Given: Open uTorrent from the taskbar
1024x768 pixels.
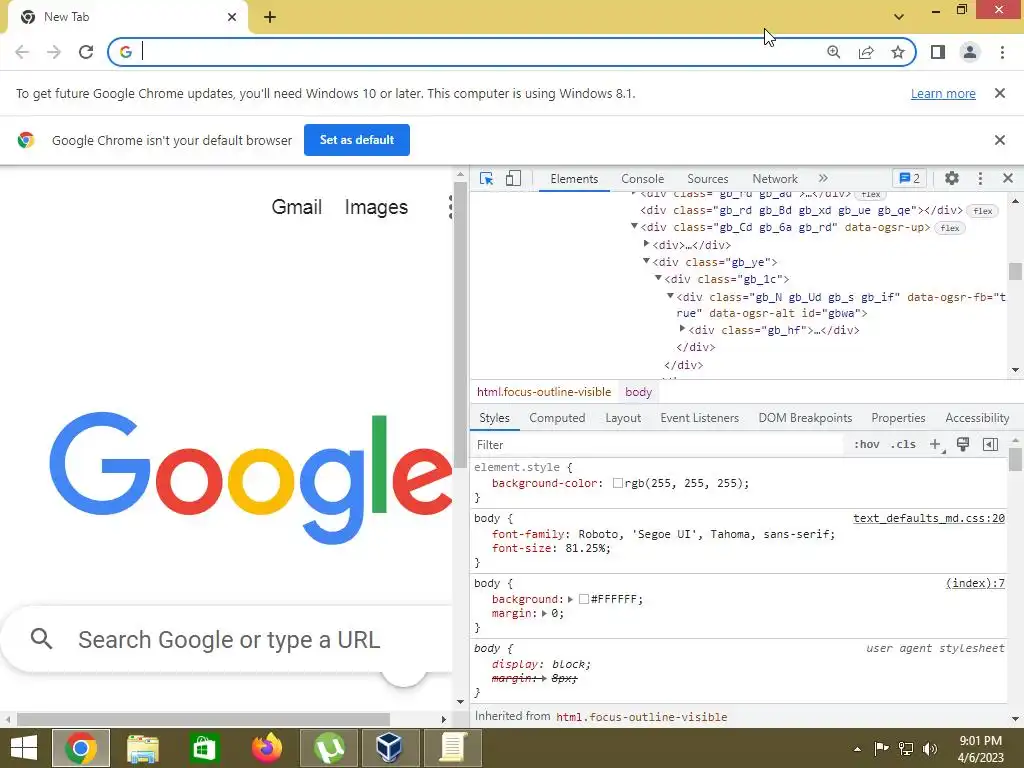Looking at the screenshot, I should [329, 748].
